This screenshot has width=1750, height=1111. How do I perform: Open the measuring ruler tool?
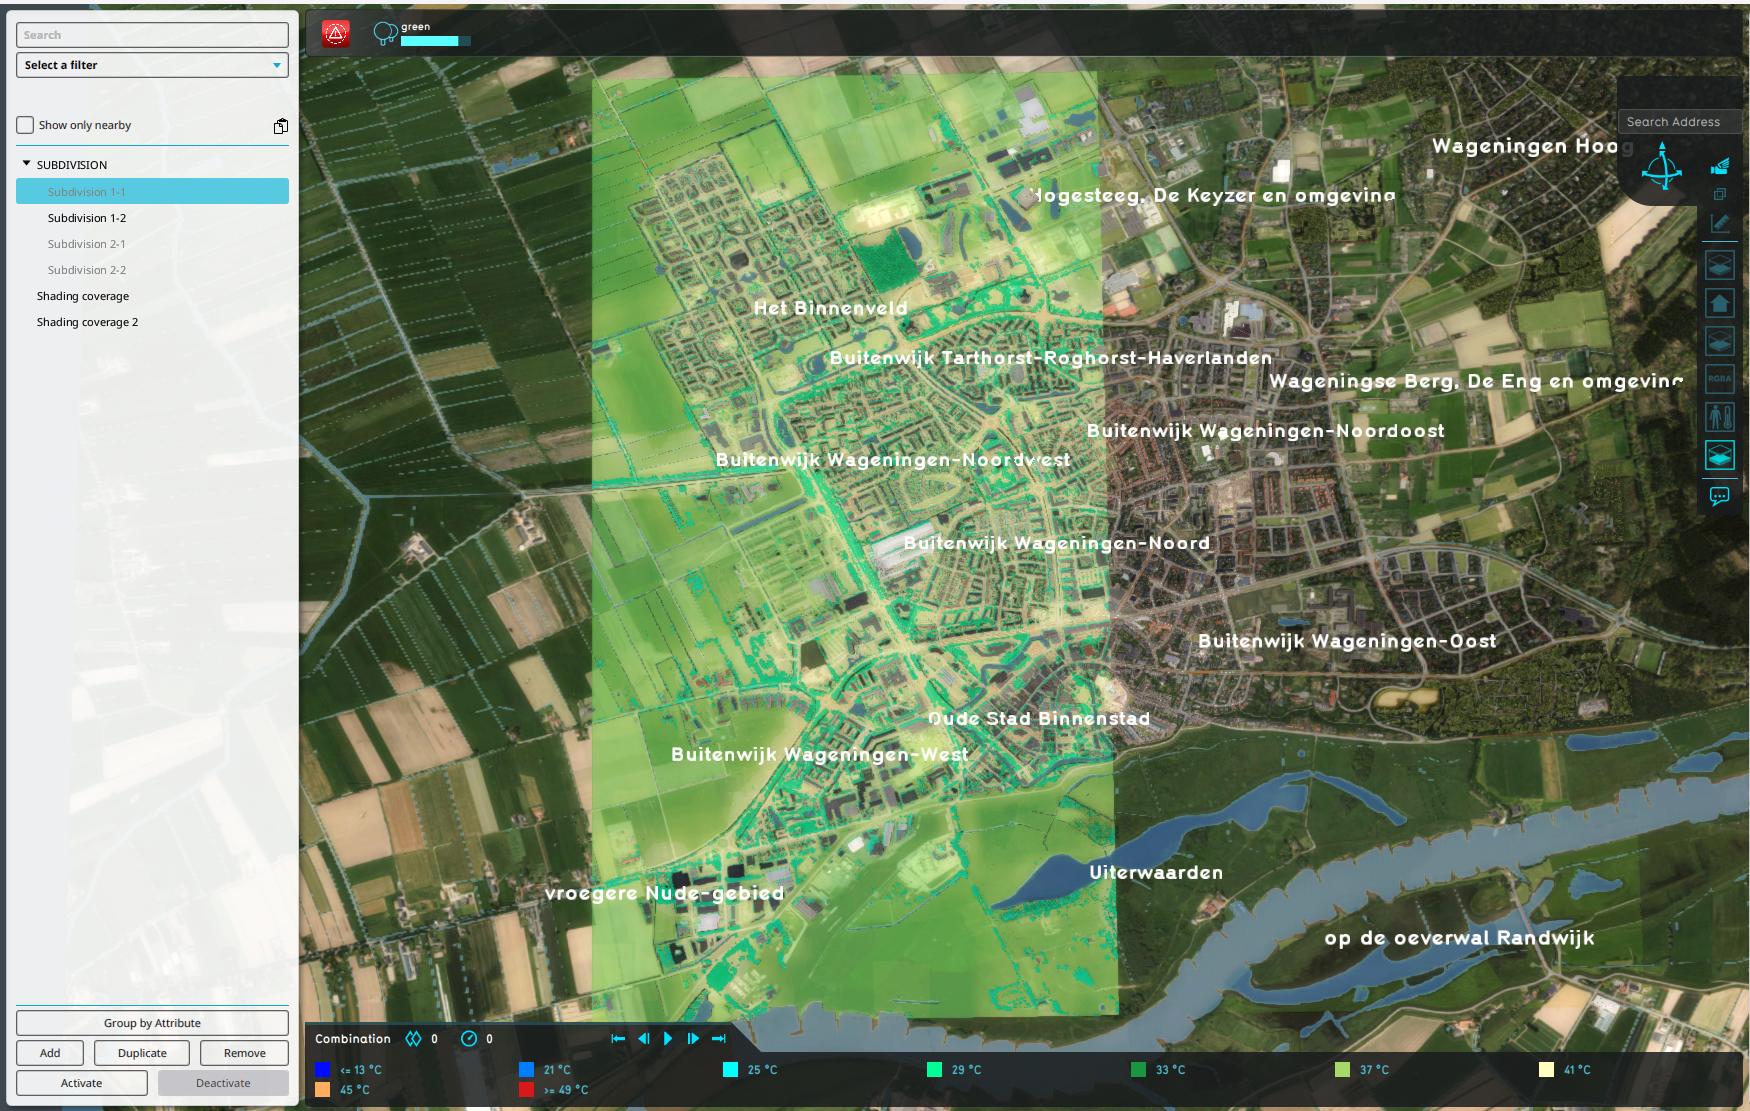coord(1719,223)
